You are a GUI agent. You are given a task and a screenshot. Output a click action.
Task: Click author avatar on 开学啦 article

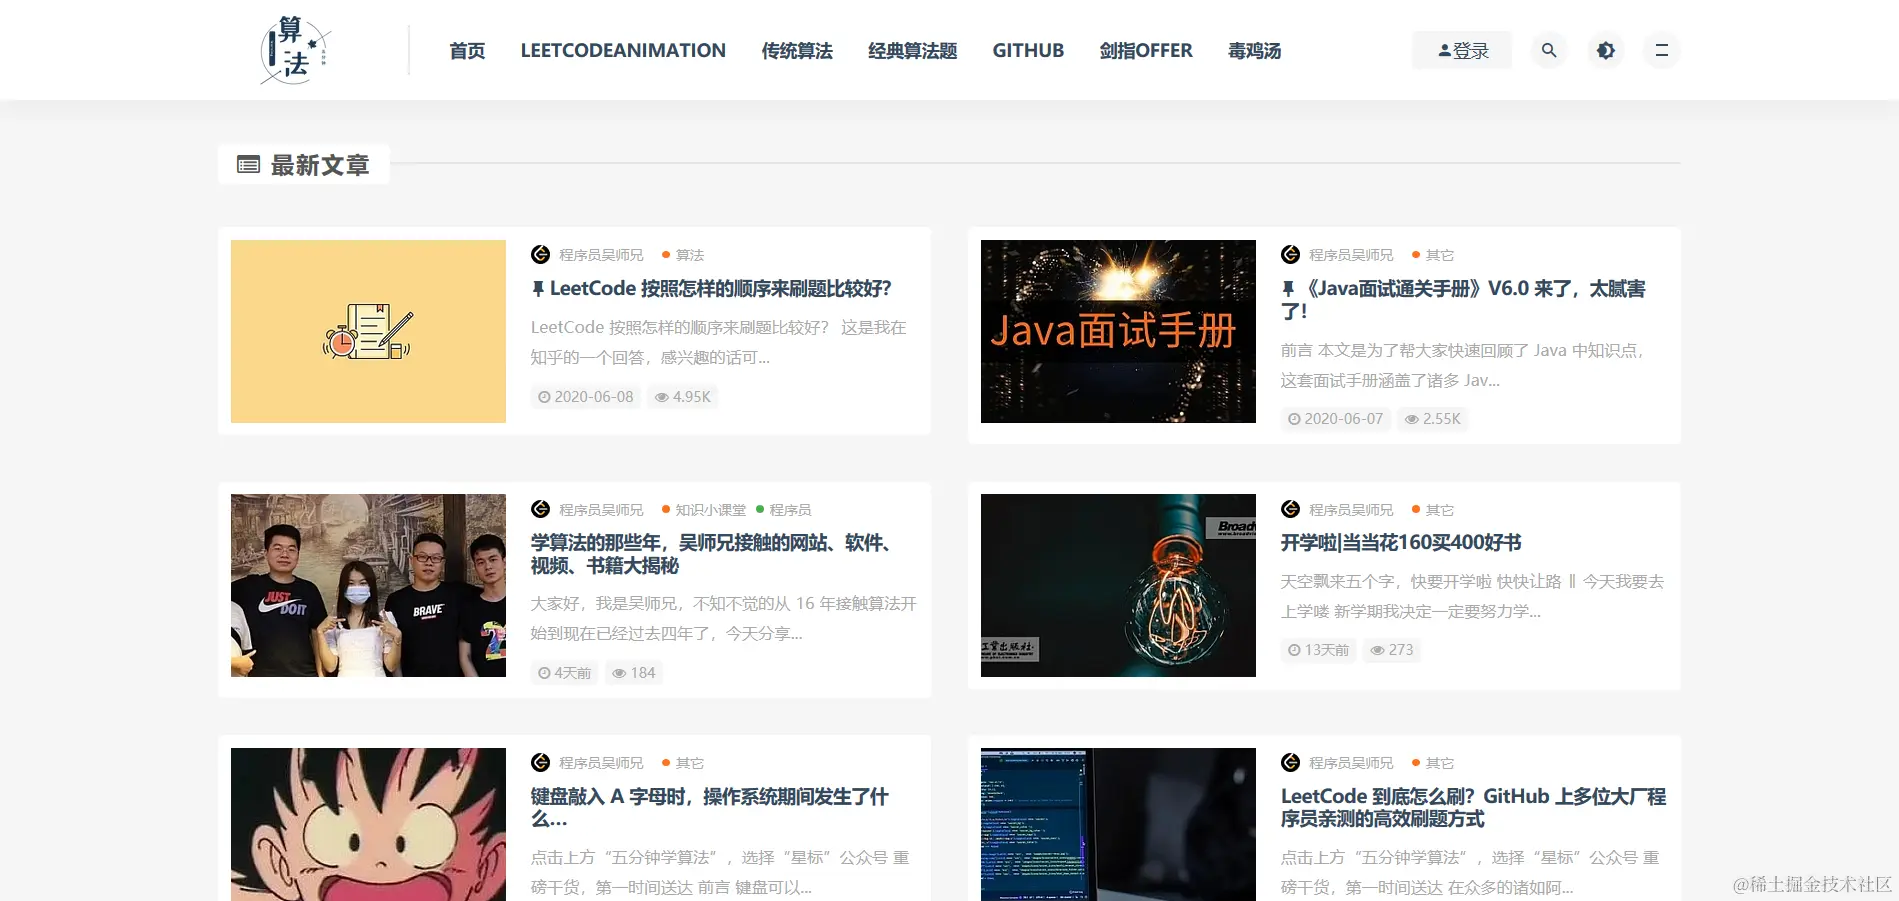click(1291, 510)
